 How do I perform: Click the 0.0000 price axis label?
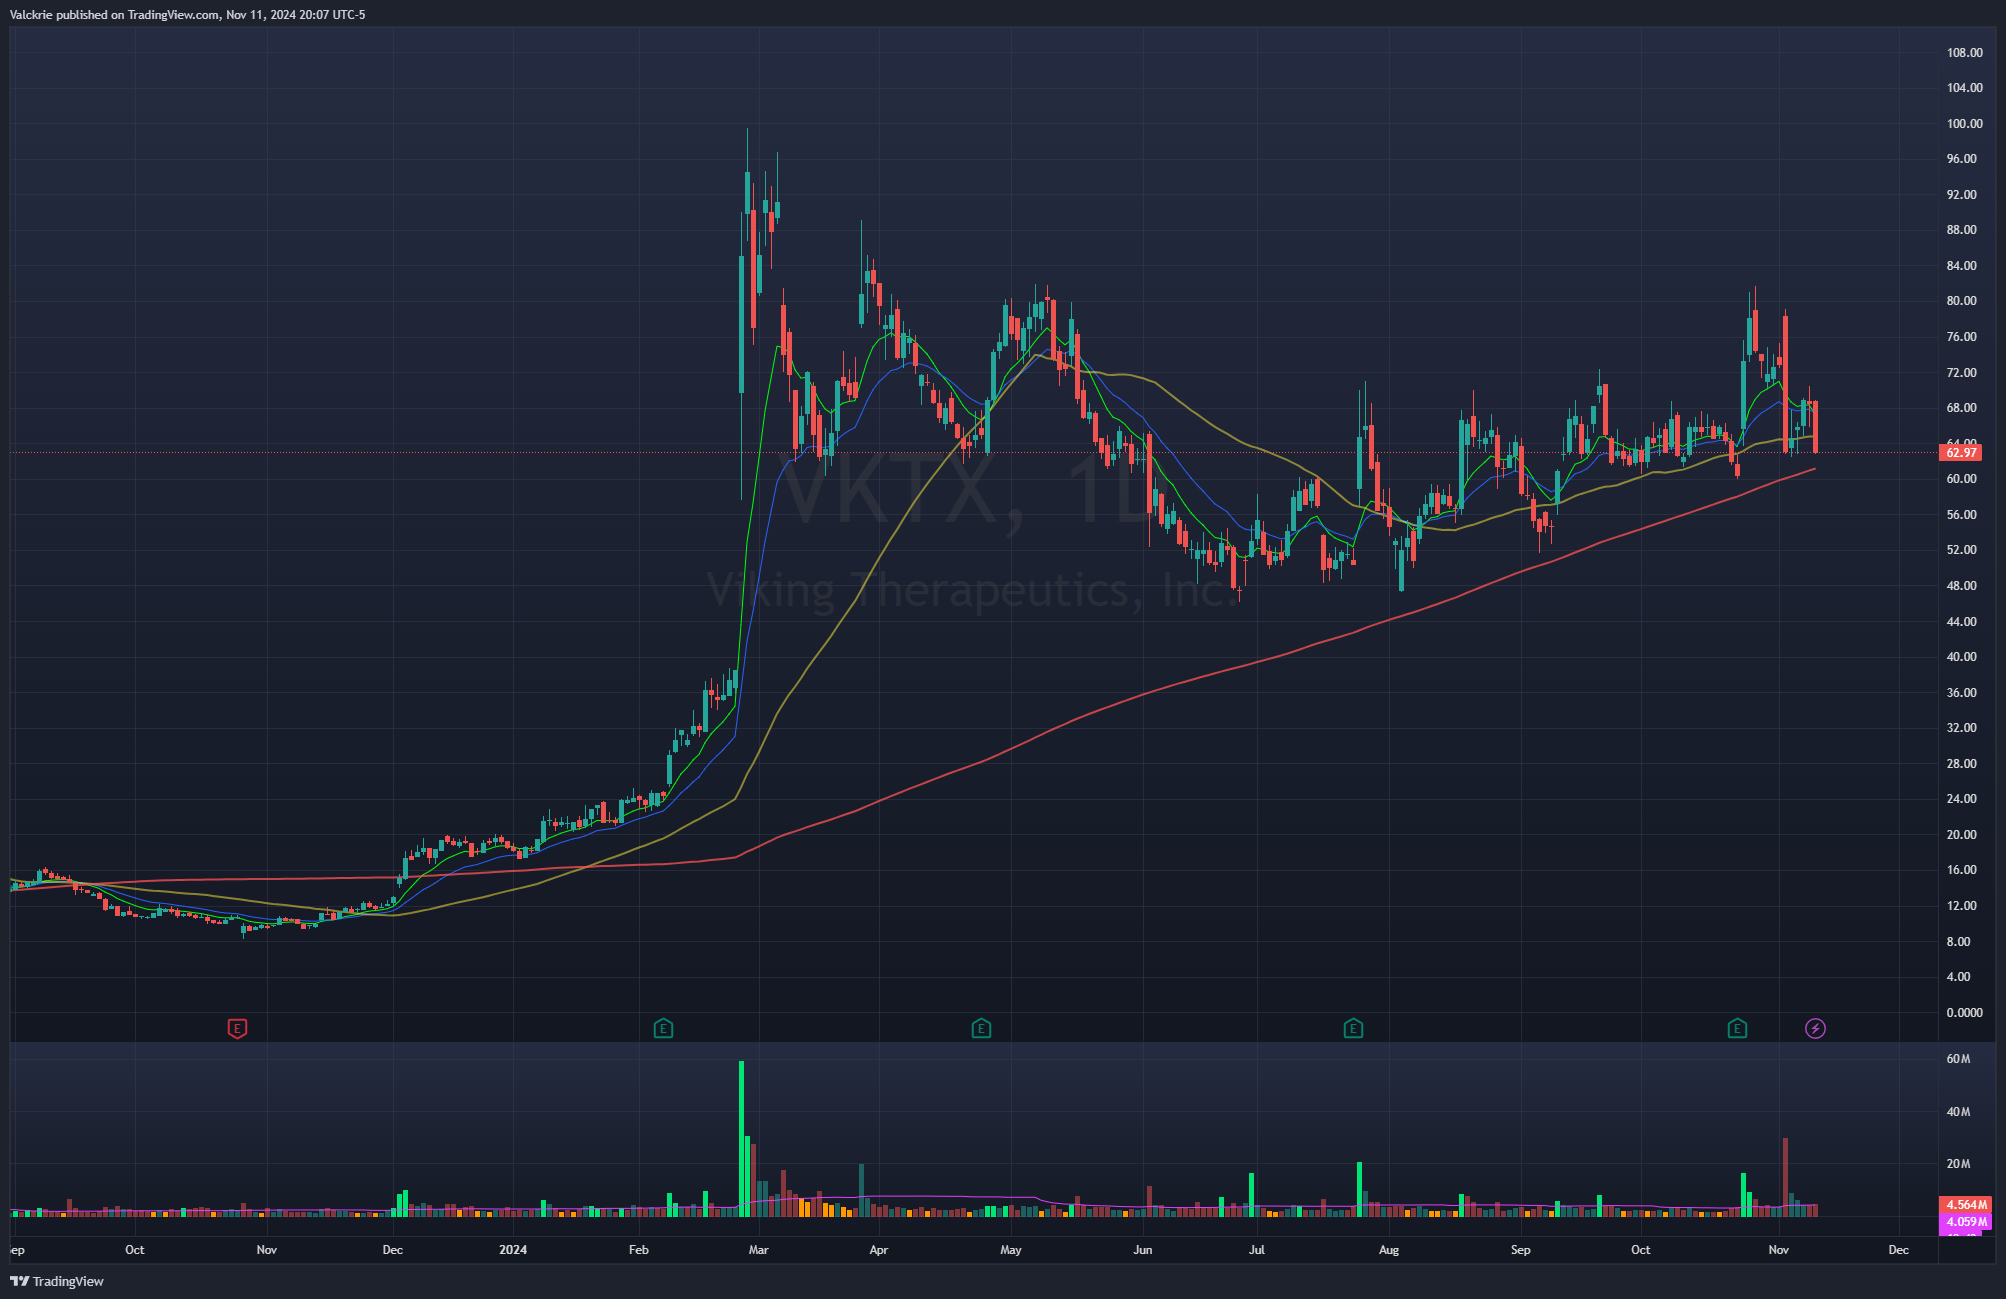coord(1964,1013)
